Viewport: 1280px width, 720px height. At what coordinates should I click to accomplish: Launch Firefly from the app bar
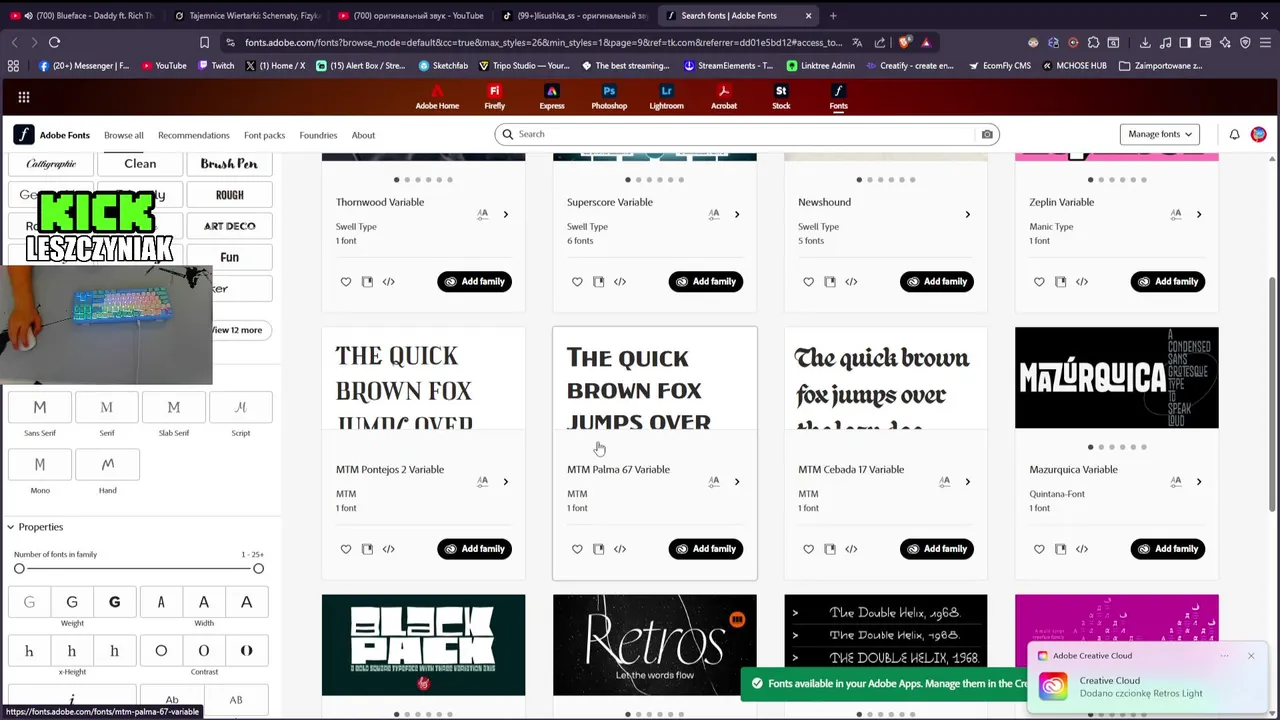(494, 97)
